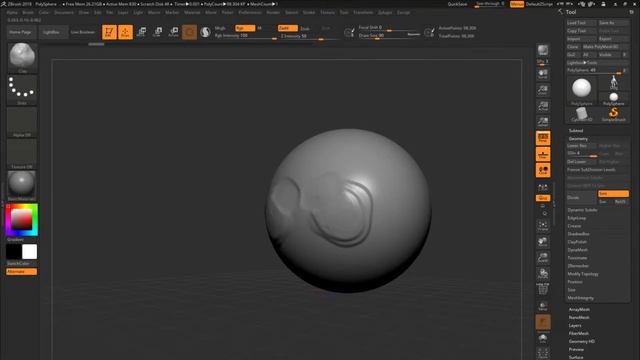Image resolution: width=640 pixels, height=360 pixels.
Task: Open the LightBox button
Action: [x=52, y=32]
